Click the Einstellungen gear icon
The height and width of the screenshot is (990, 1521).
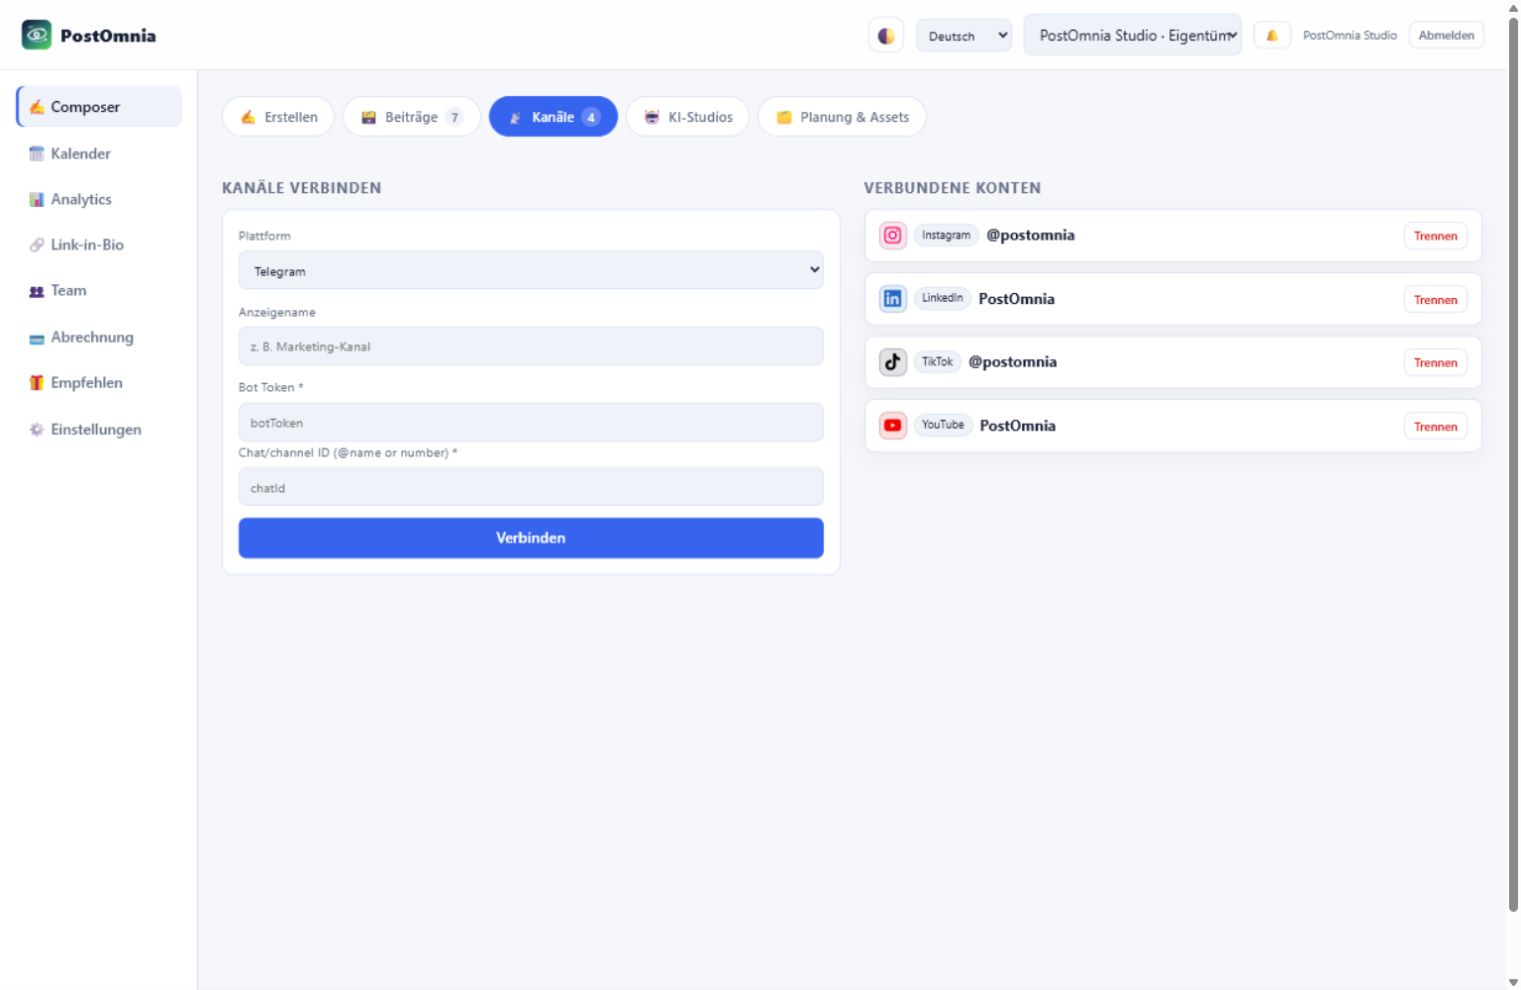click(x=37, y=429)
